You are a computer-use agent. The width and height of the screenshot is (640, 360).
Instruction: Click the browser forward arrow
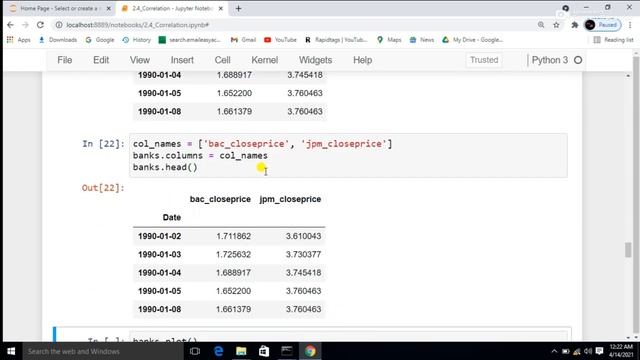(x=25, y=25)
